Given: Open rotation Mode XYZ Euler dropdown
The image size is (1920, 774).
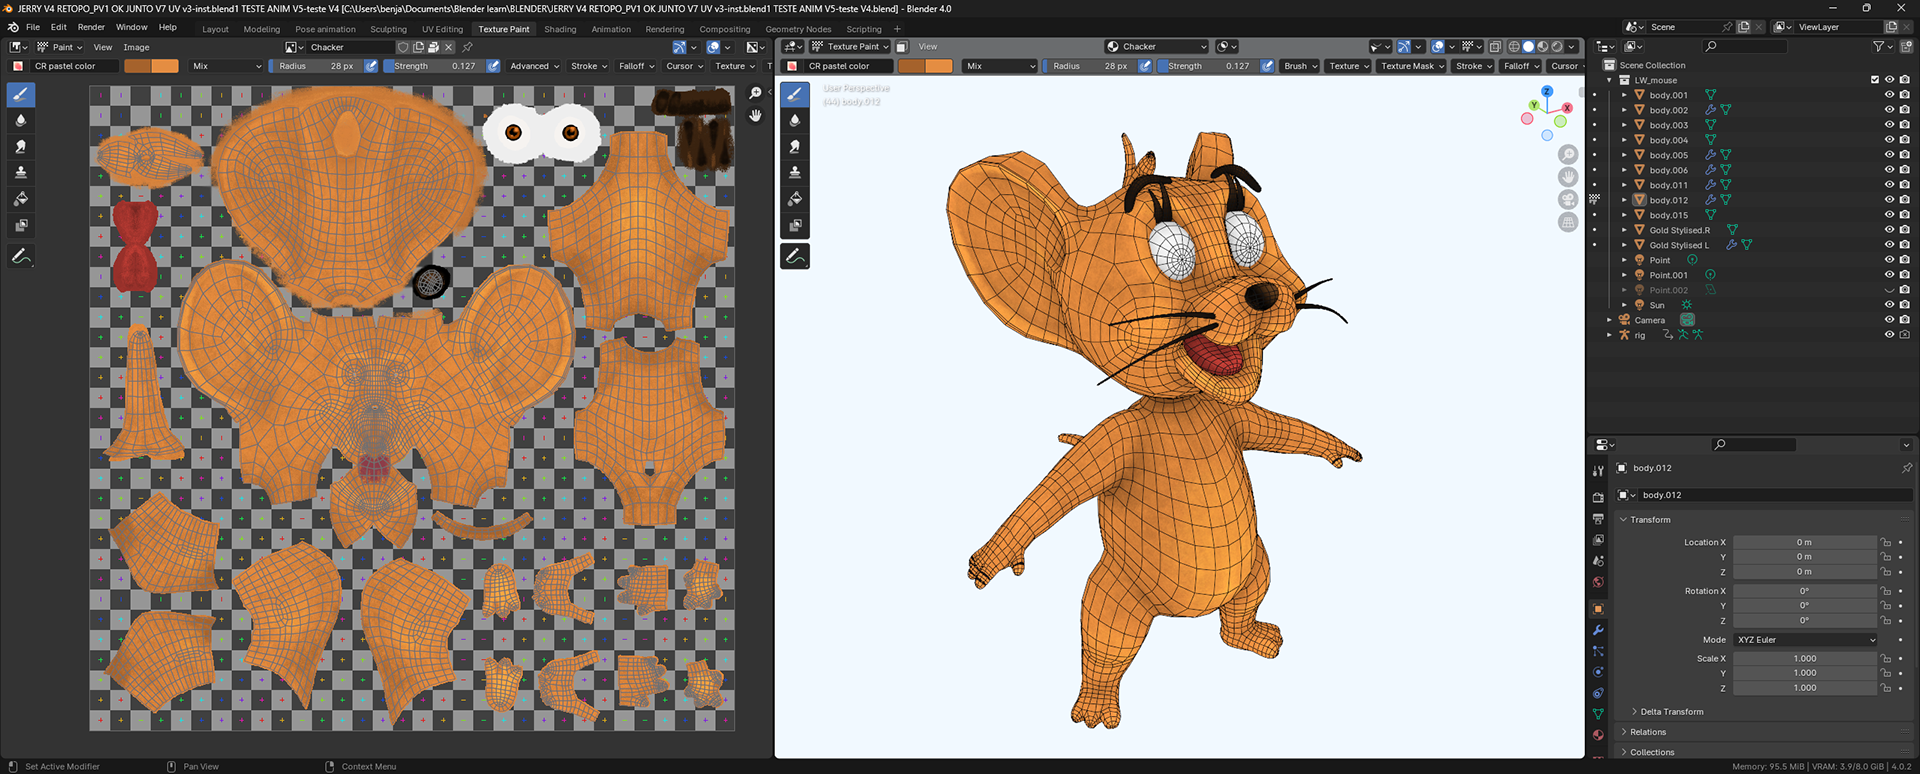Looking at the screenshot, I should [x=1806, y=640].
